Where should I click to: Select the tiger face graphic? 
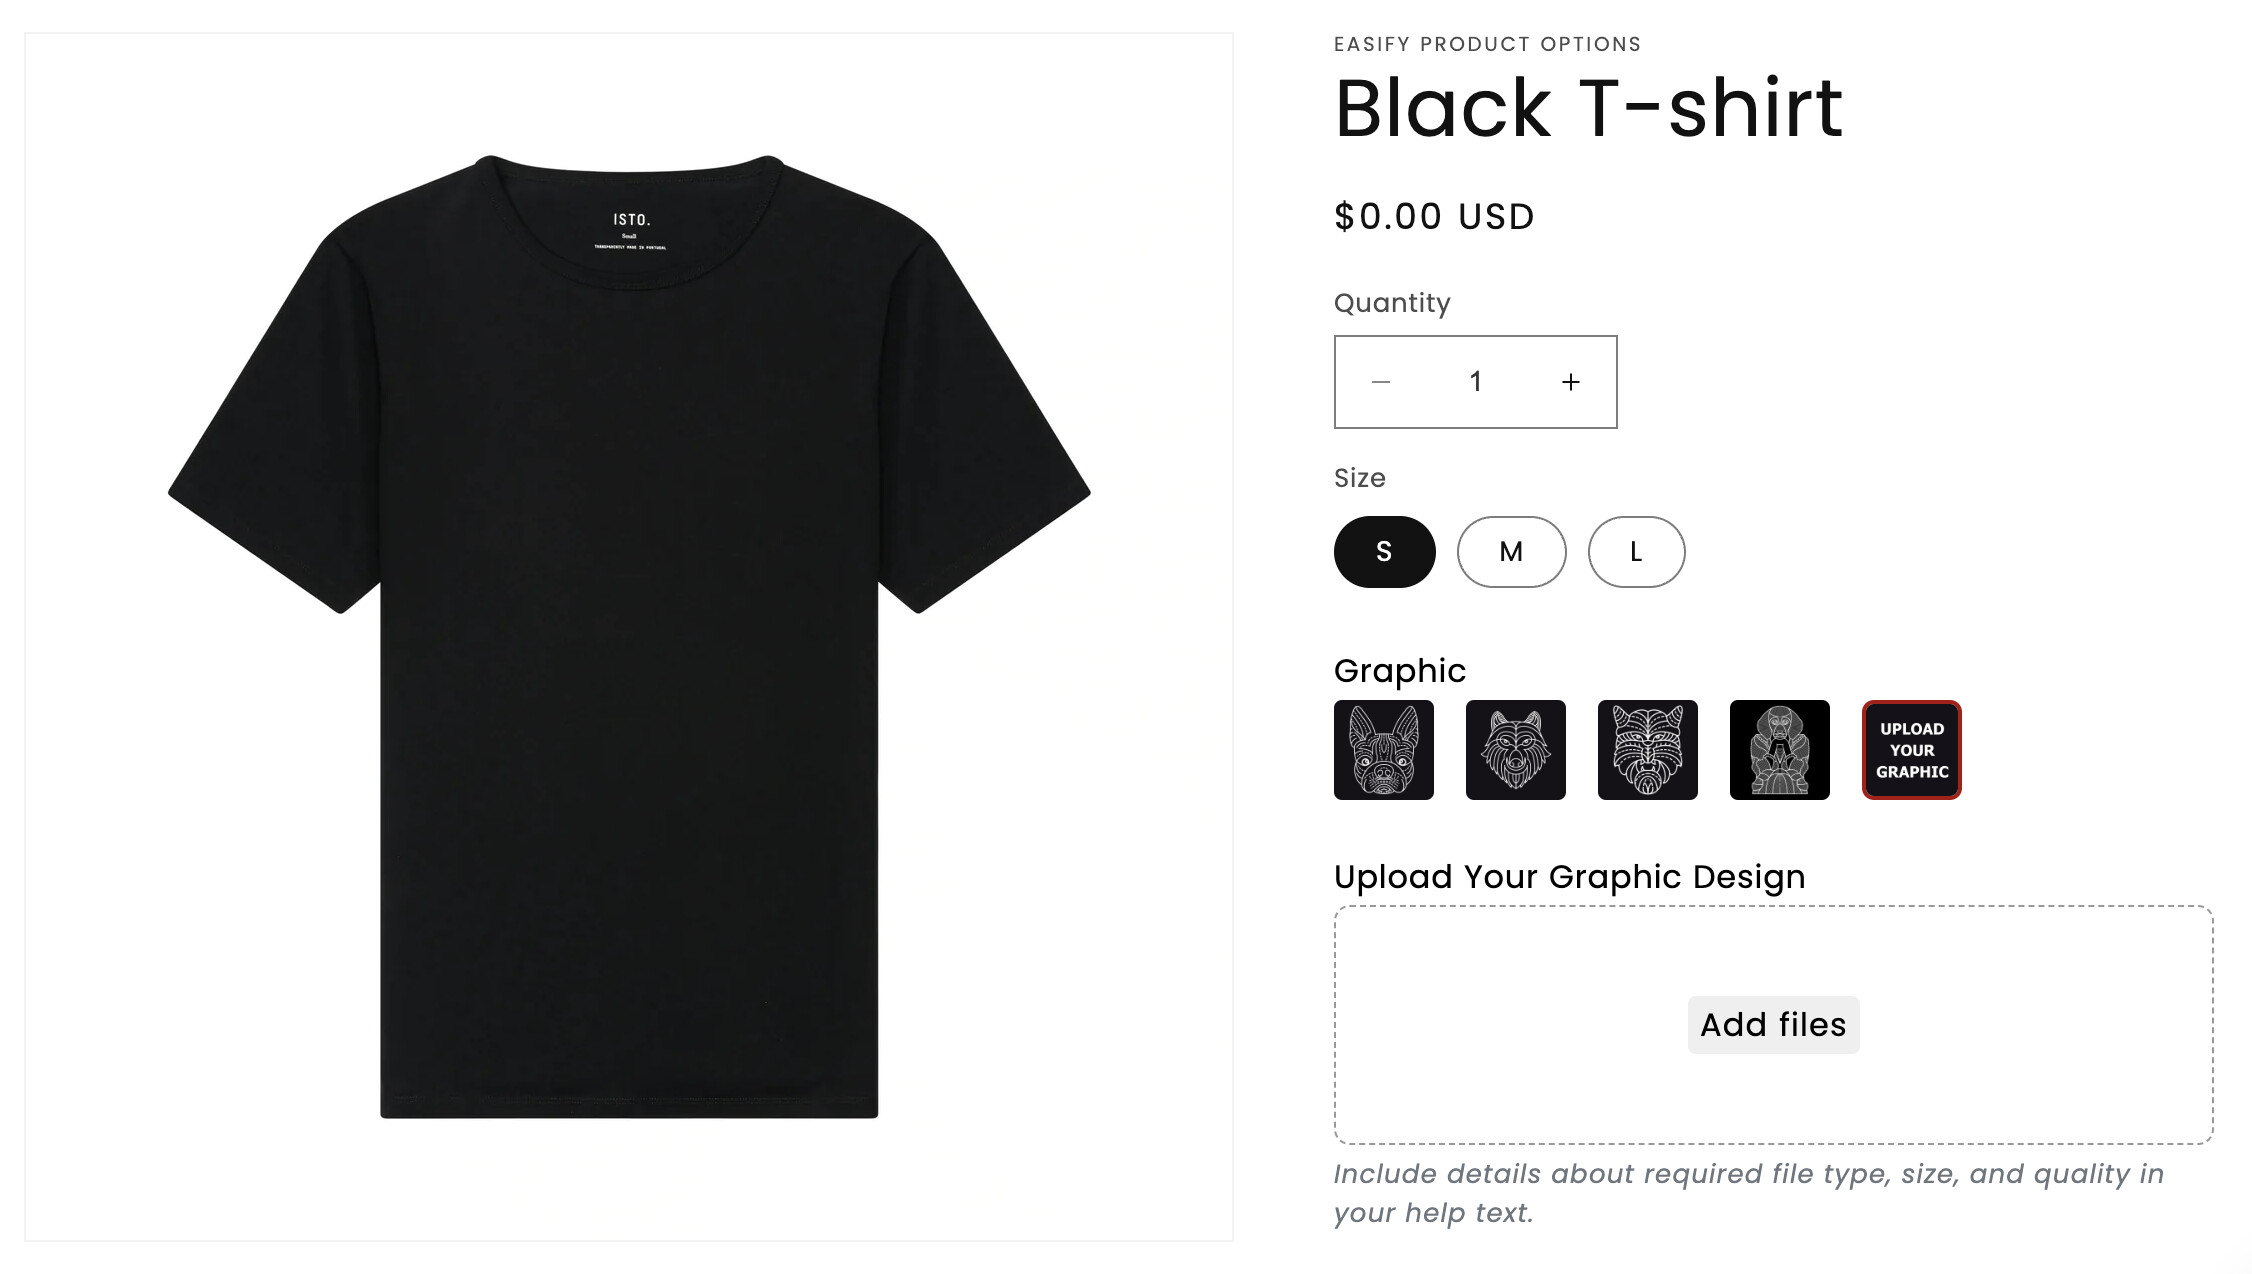(1648, 750)
